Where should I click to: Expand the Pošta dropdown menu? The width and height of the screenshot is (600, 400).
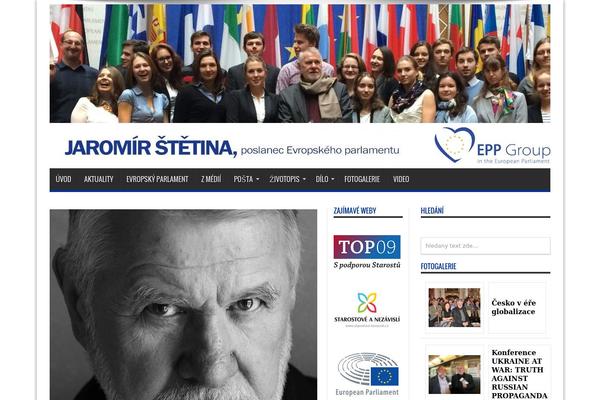click(246, 179)
